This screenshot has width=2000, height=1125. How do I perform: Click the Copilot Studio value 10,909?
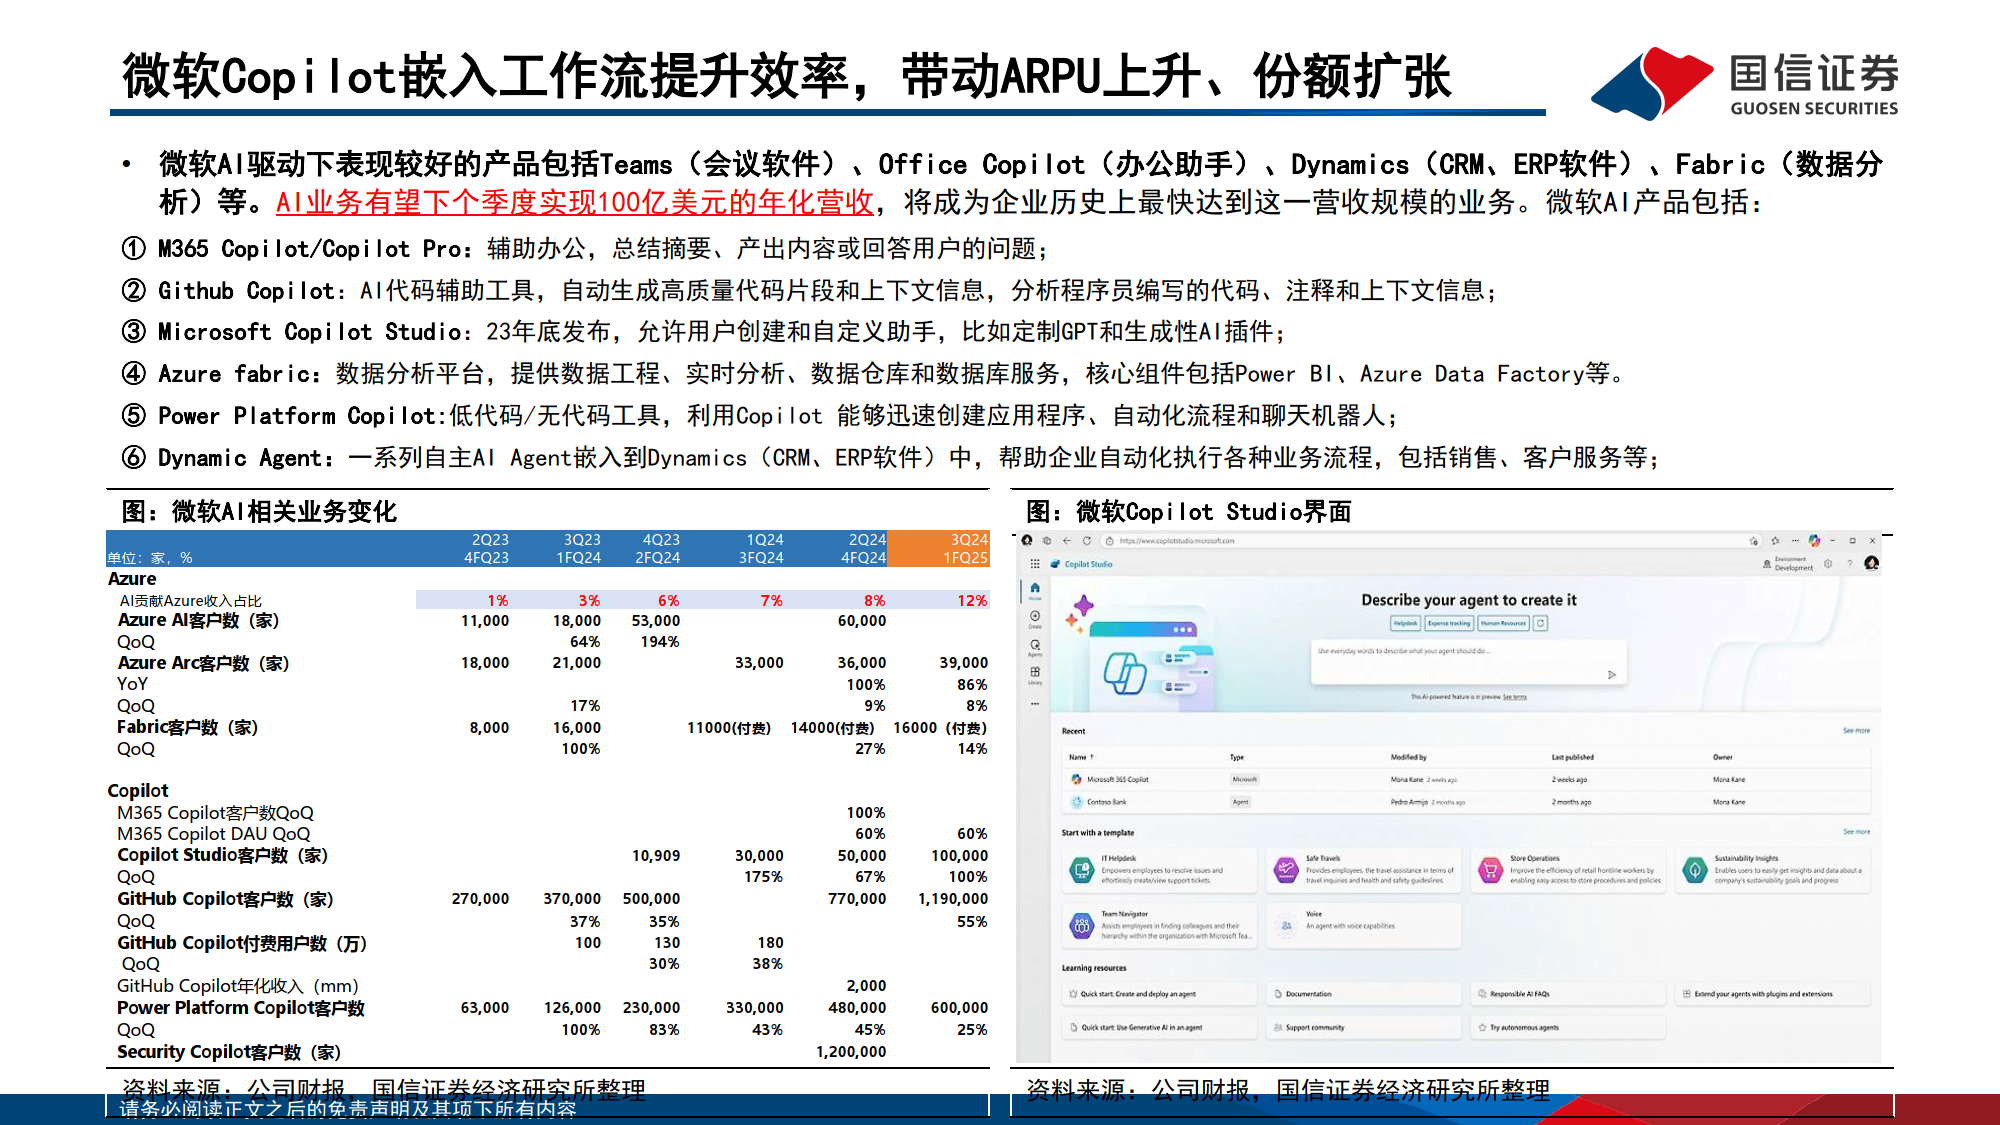coord(656,856)
